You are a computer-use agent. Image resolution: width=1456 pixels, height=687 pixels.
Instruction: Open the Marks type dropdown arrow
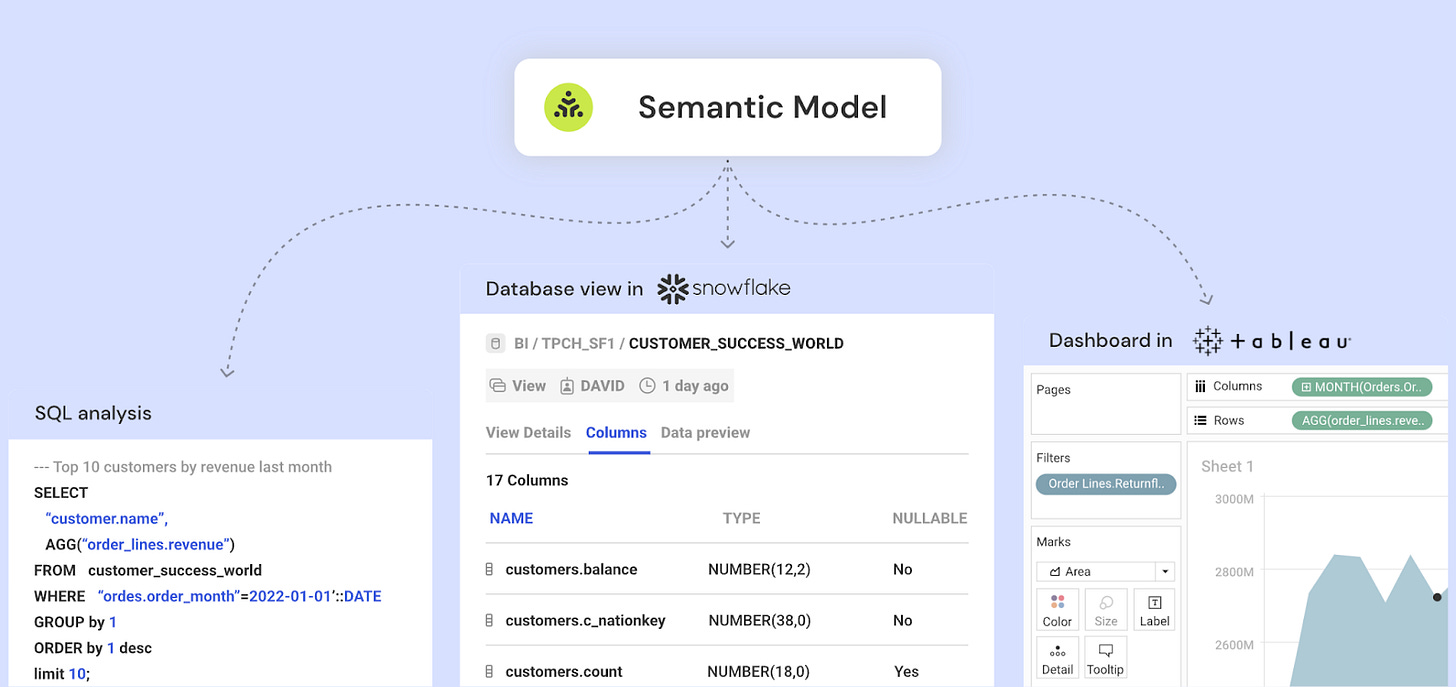[1164, 572]
